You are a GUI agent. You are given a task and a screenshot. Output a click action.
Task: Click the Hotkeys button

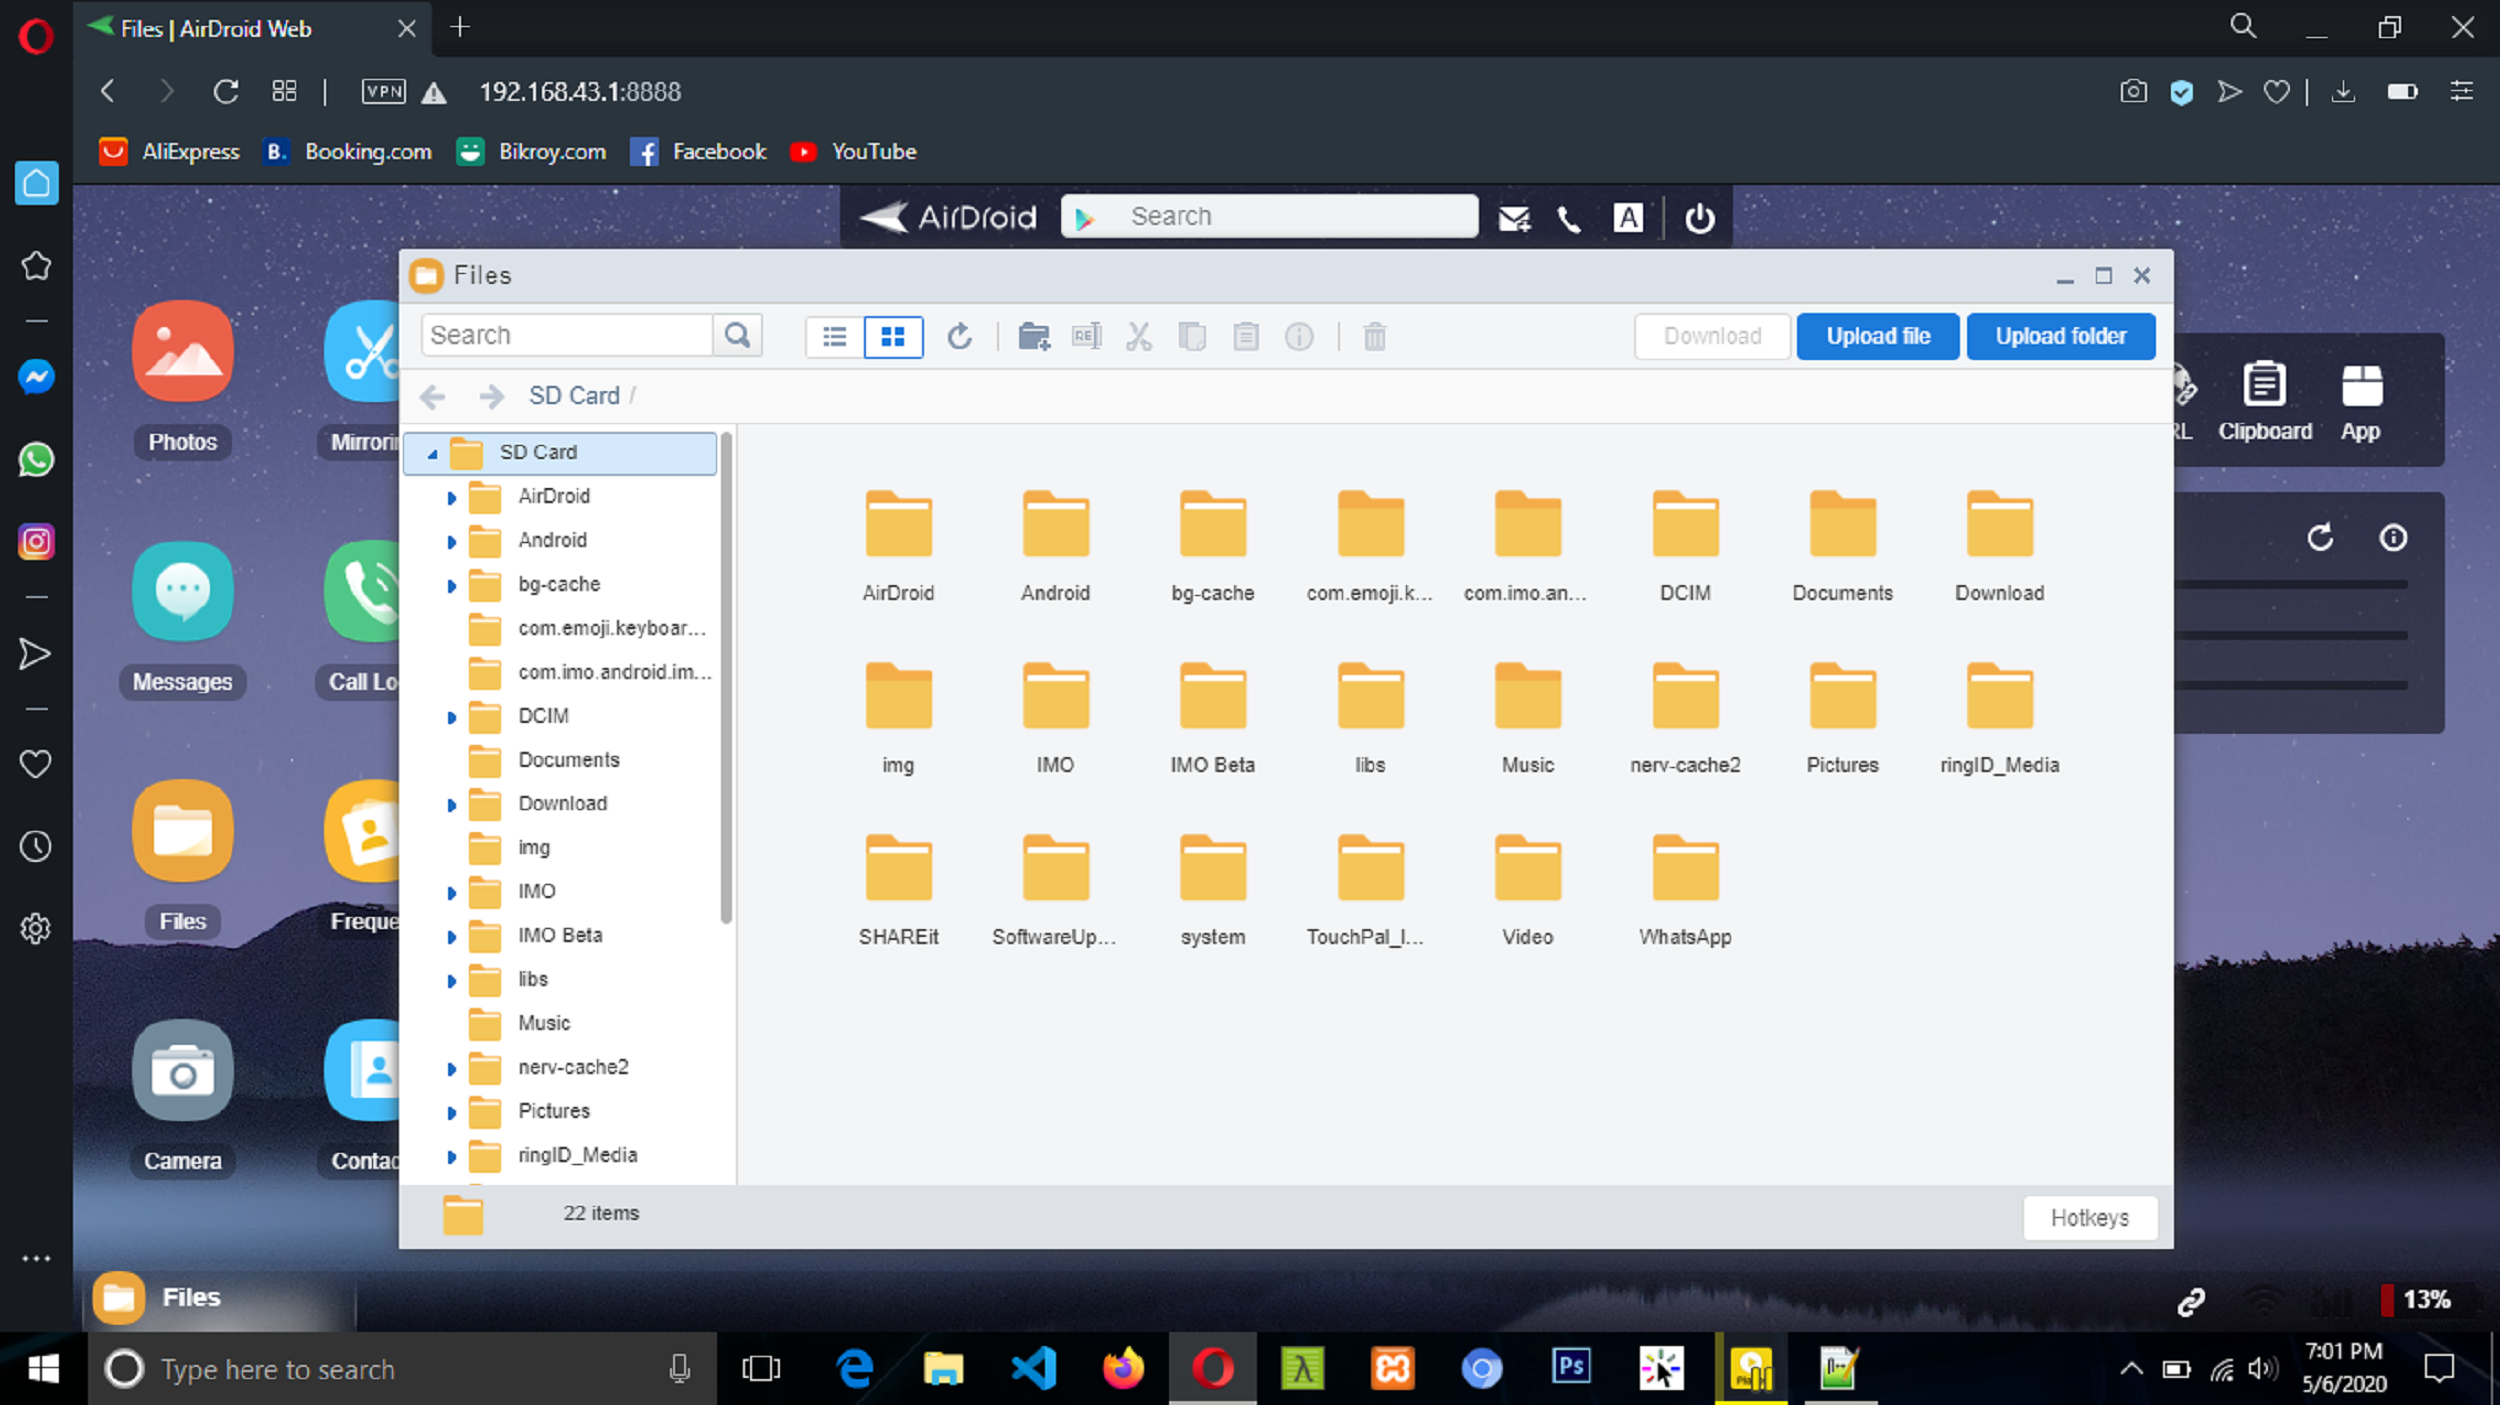coord(2089,1217)
